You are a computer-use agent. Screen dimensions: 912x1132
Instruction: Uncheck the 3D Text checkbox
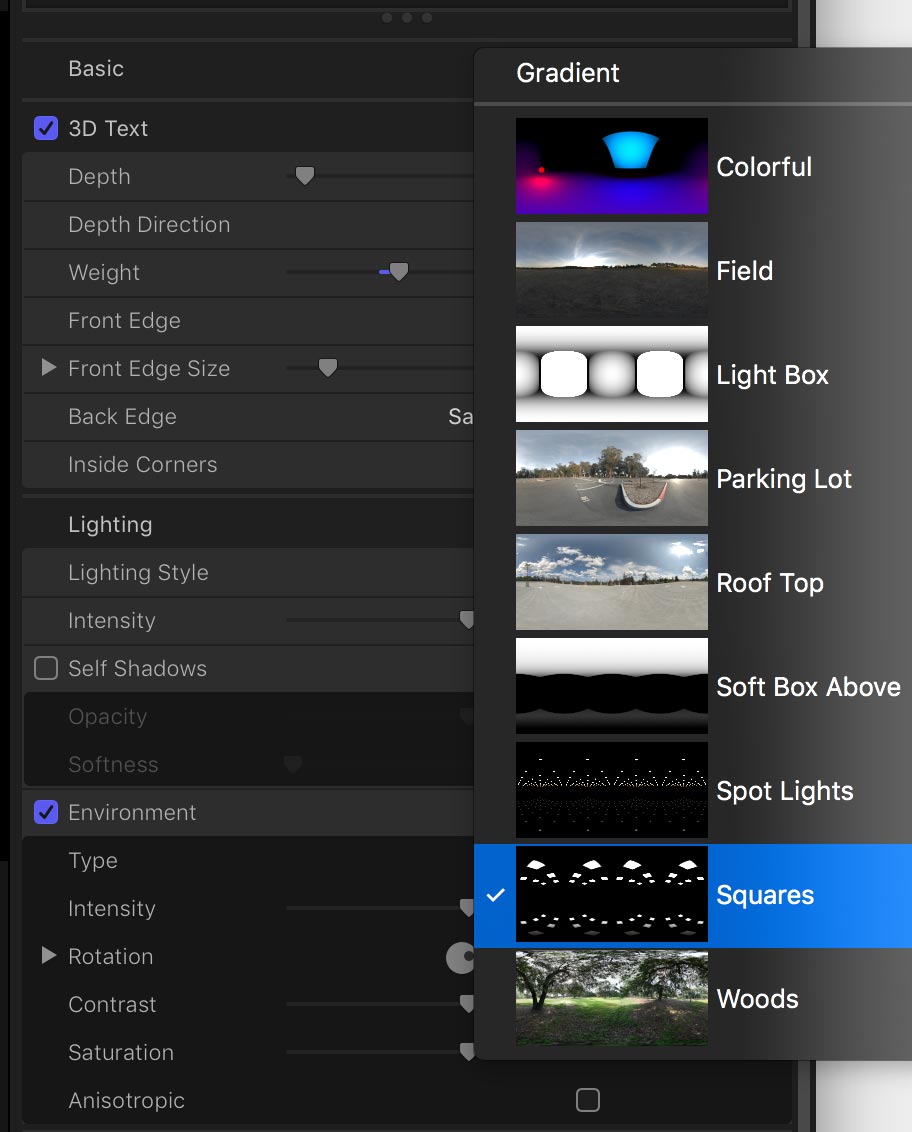pos(46,129)
